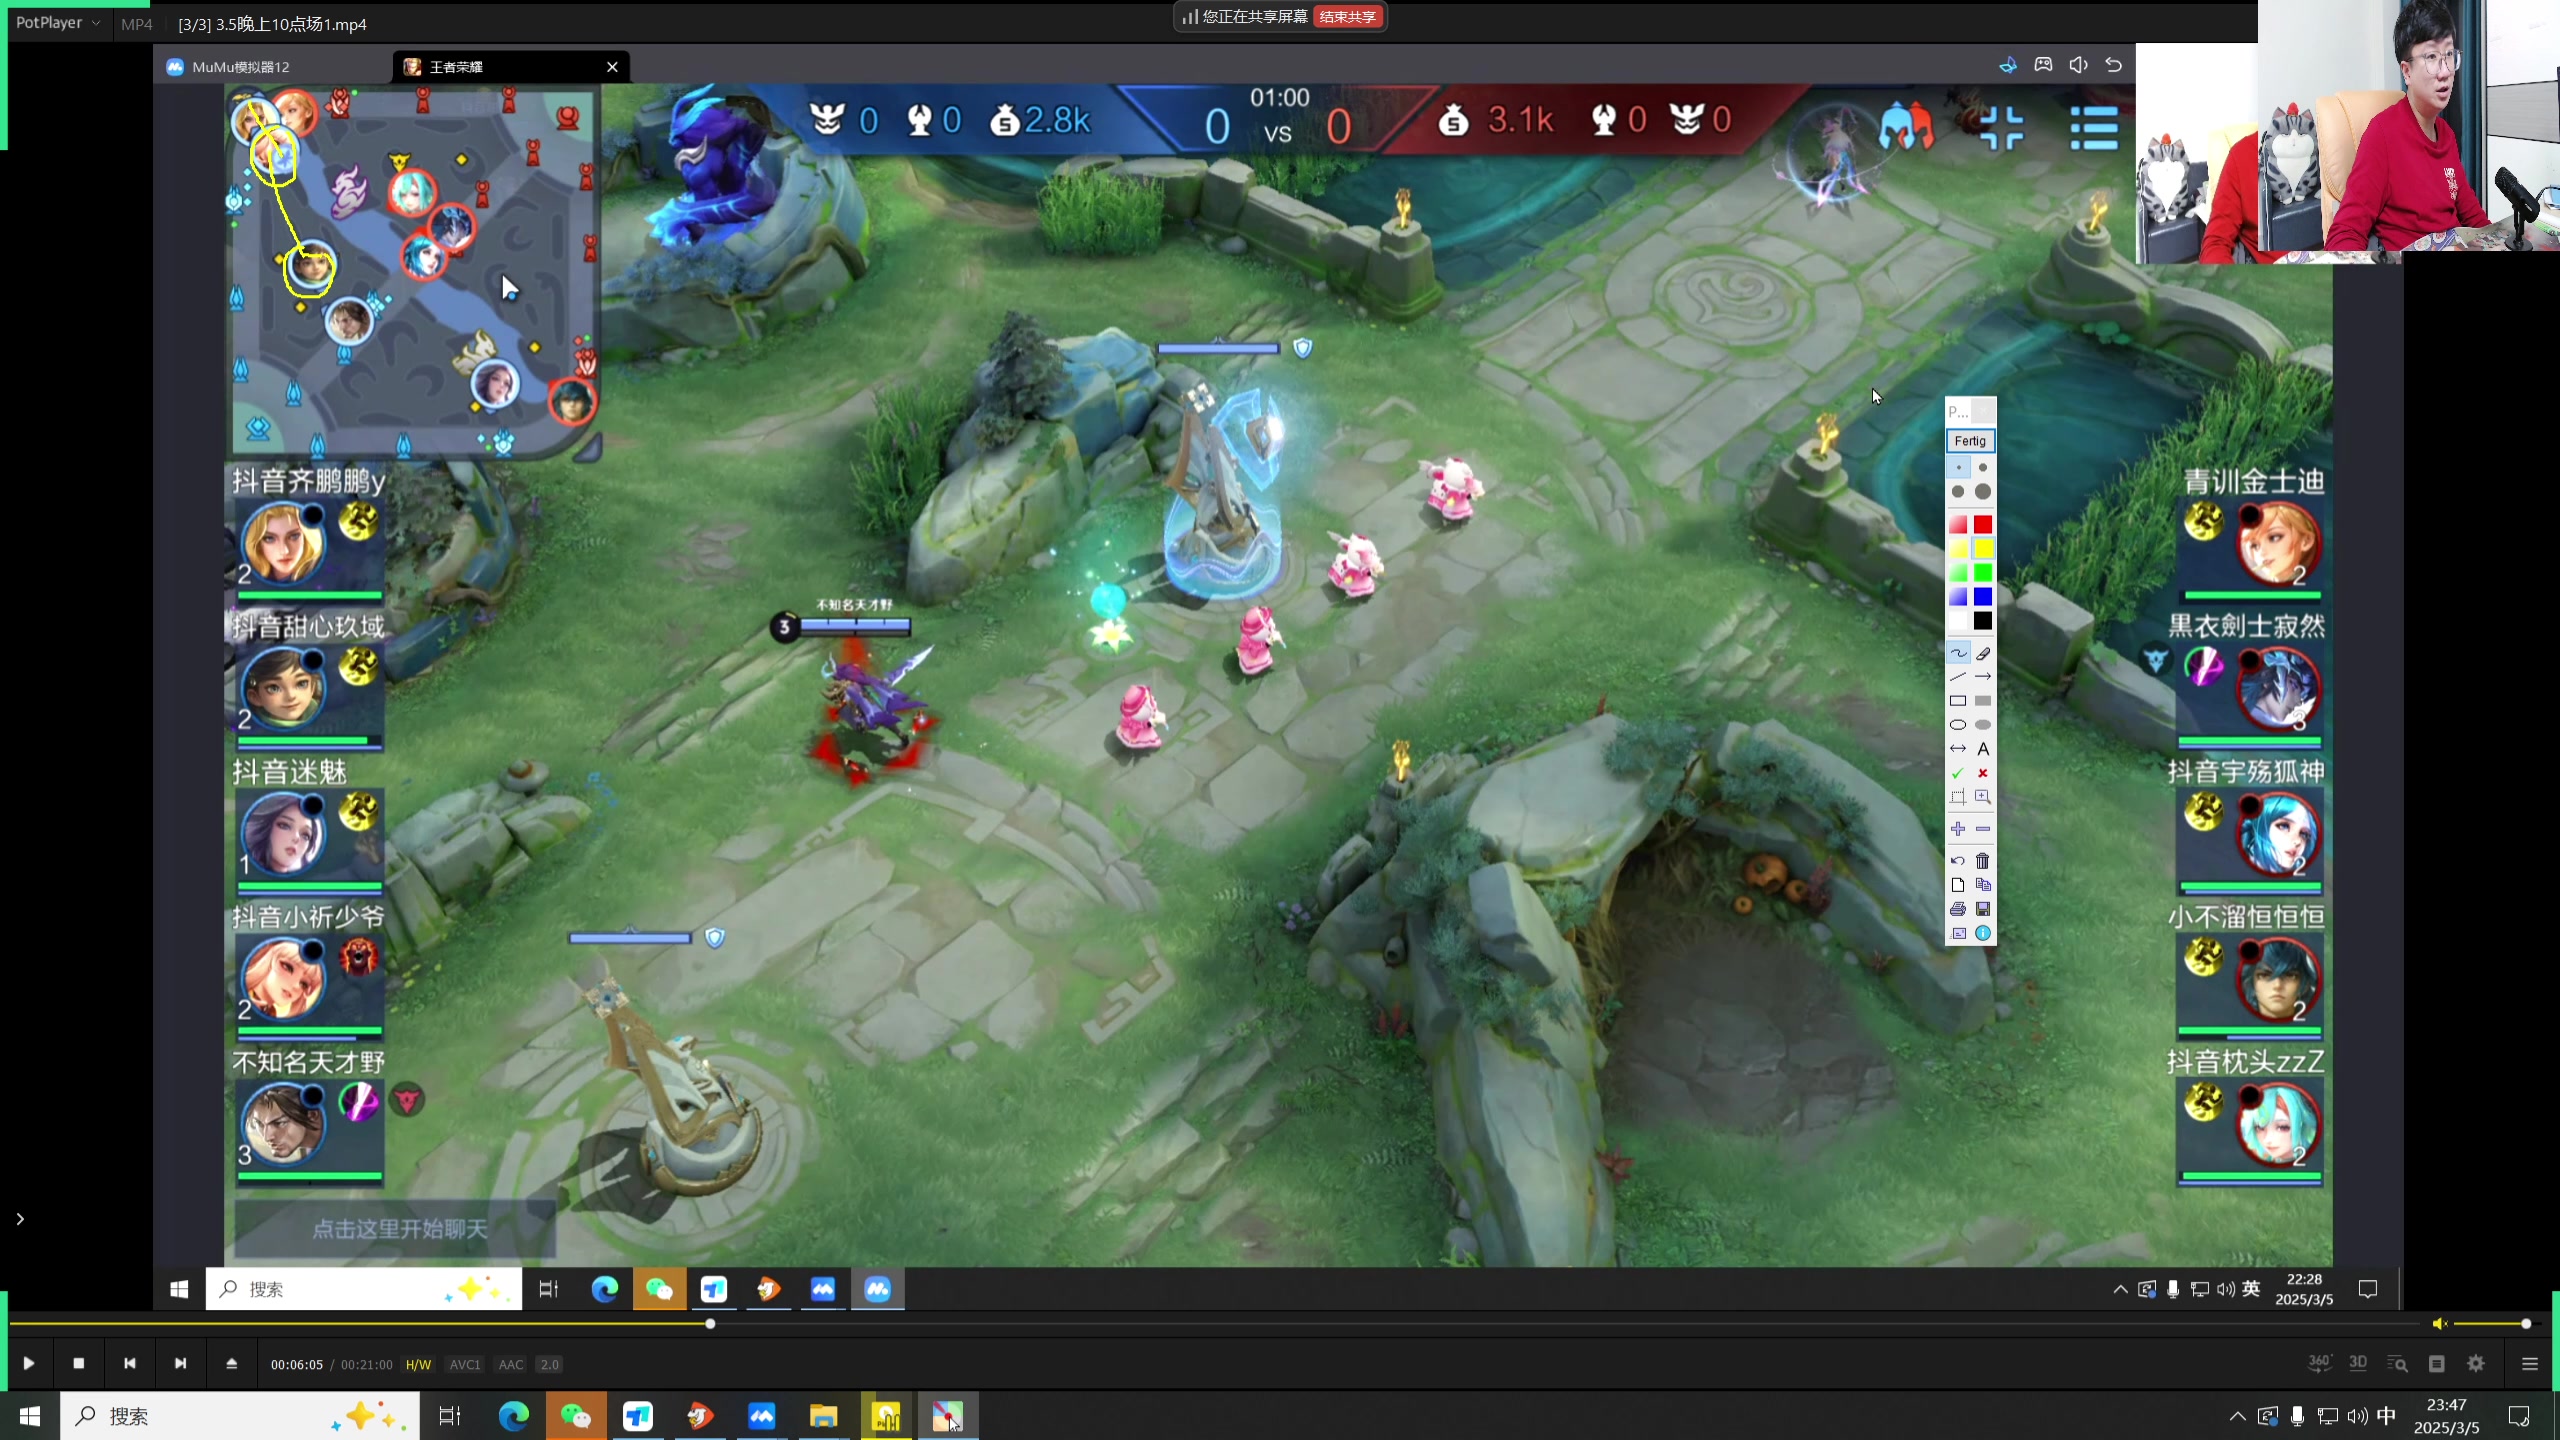This screenshot has height=1440, width=2560.
Task: Switch to the 王者荣耀 tab
Action: (x=456, y=67)
